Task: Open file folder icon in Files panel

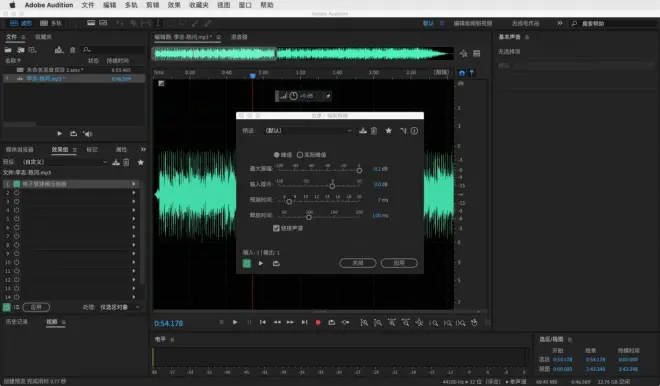Action: click(8, 50)
